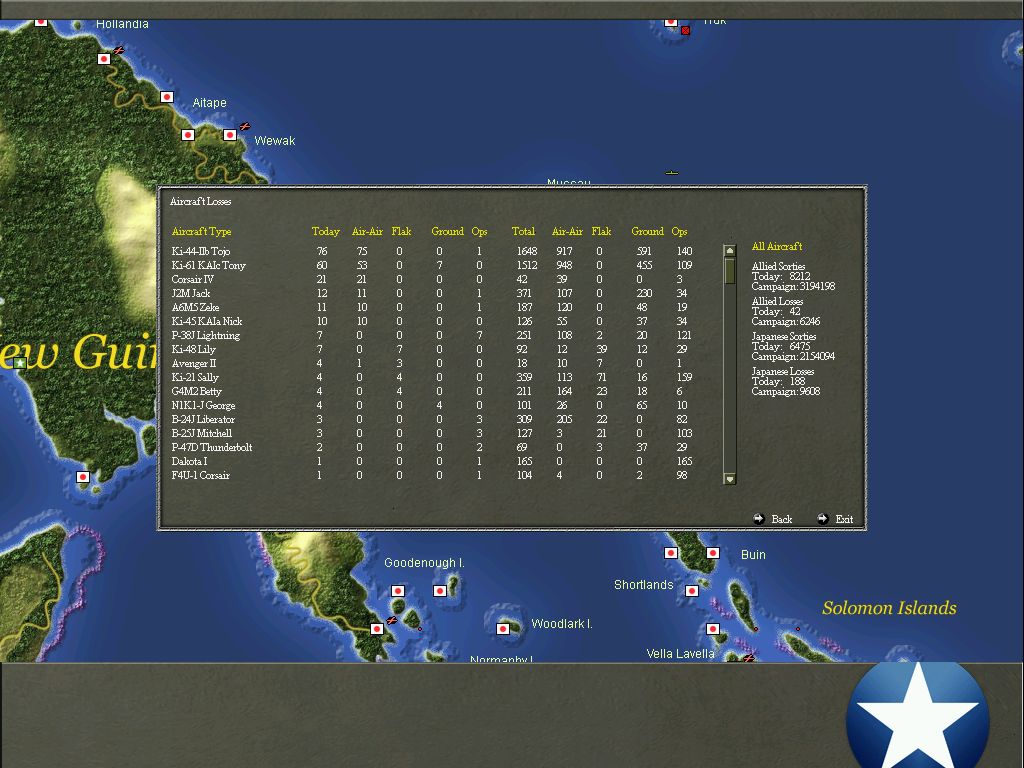
Task: Click the Aircraft Type column header
Action: tap(201, 231)
